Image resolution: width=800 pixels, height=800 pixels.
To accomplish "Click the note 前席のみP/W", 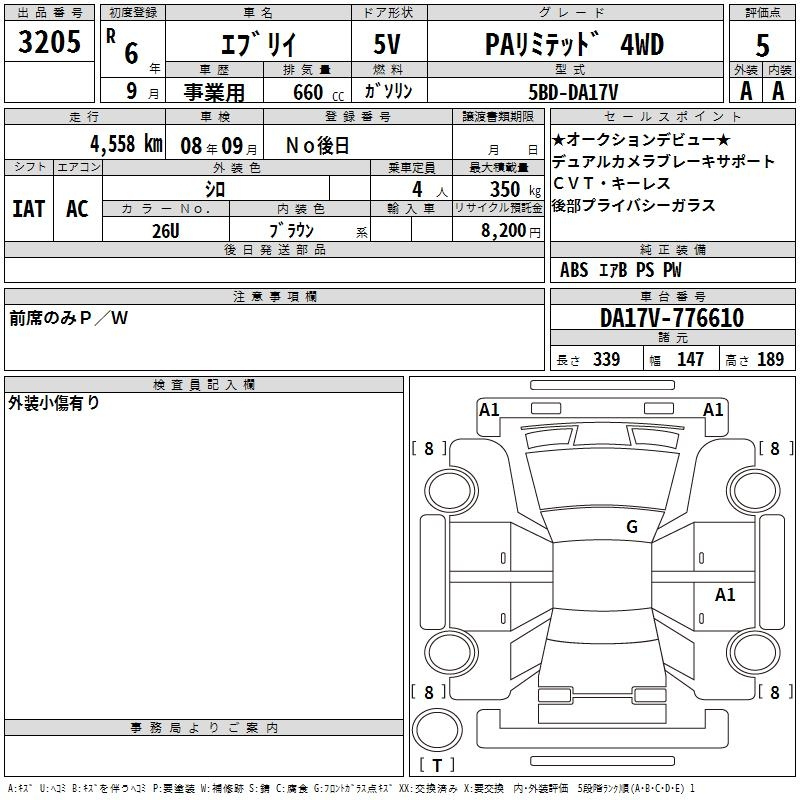I will coord(68,318).
